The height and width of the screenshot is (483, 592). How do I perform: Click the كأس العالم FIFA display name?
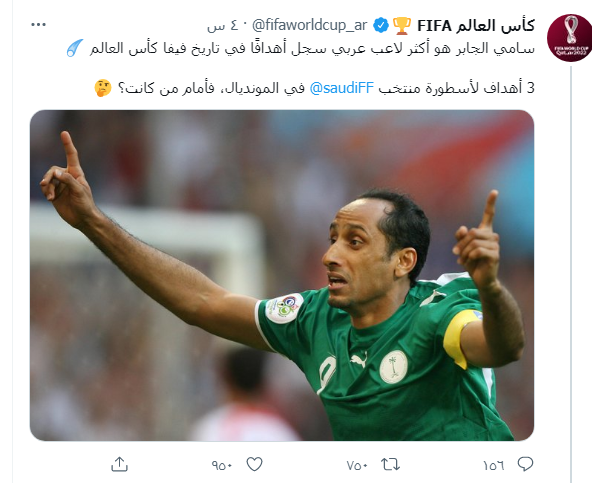476,26
